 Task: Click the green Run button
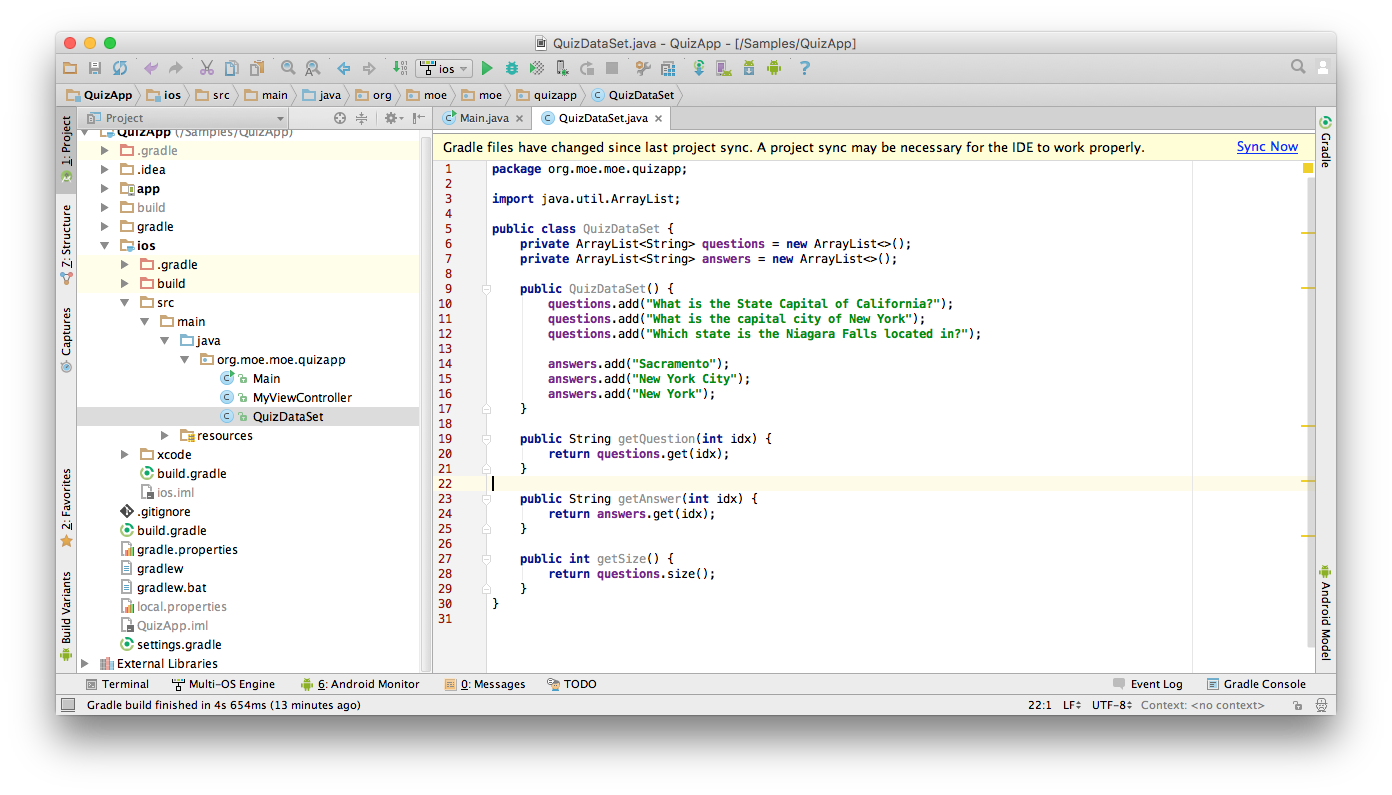click(x=487, y=68)
